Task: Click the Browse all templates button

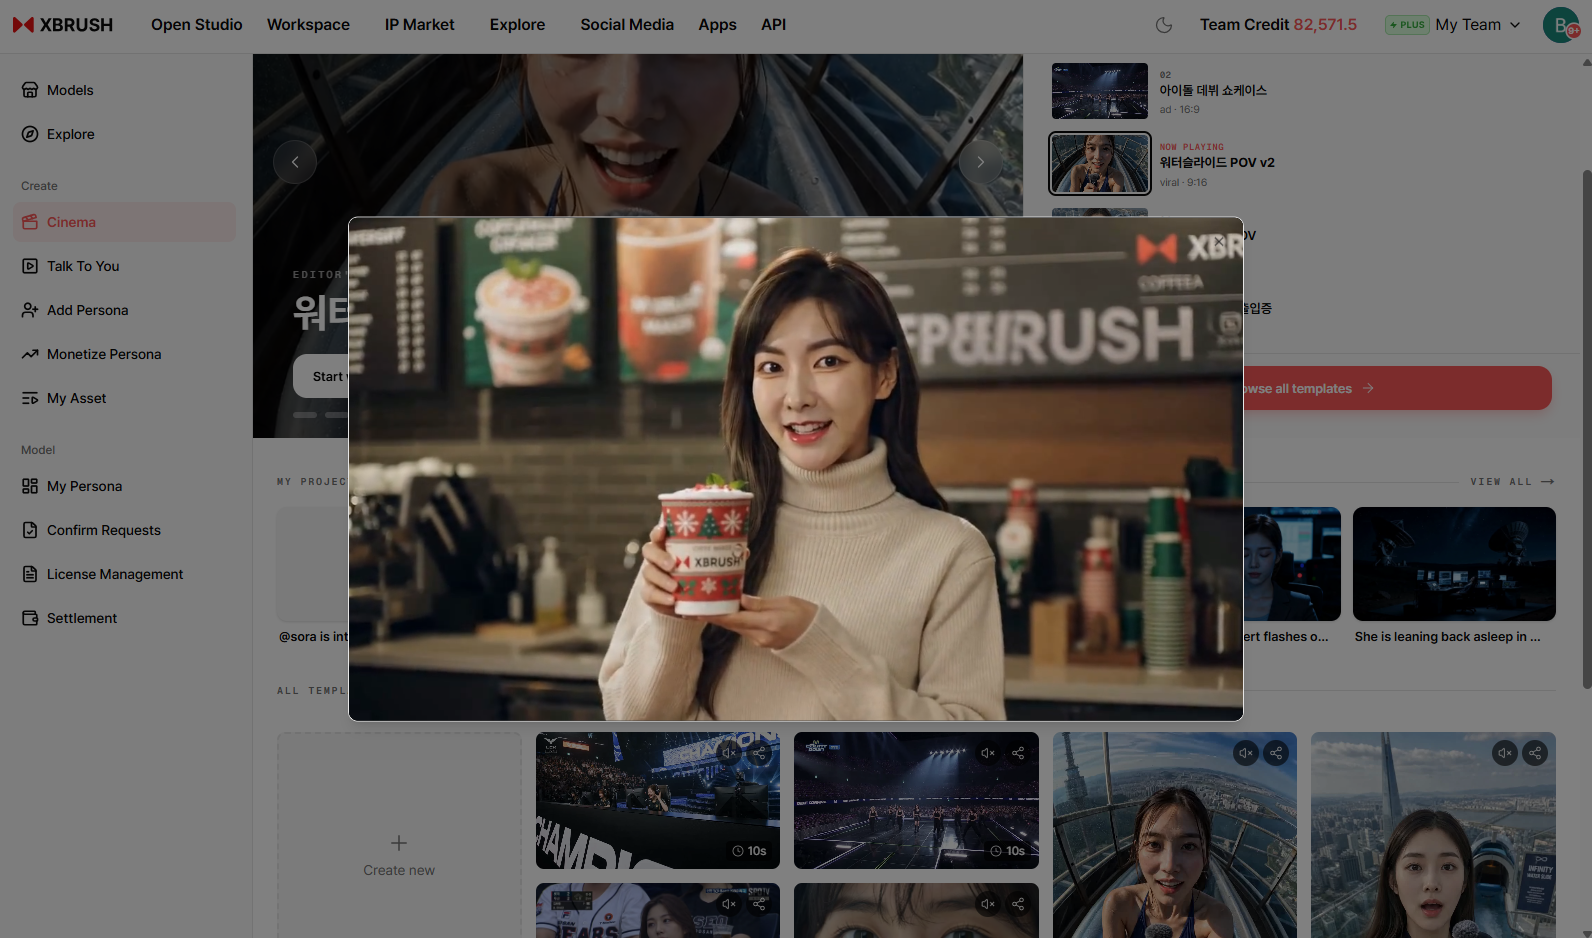Action: 1397,388
